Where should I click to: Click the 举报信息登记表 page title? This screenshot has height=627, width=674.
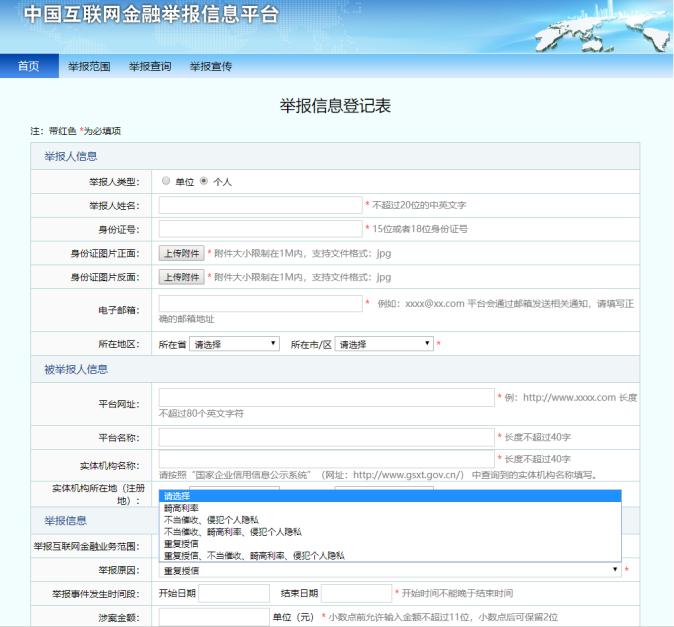click(x=335, y=106)
